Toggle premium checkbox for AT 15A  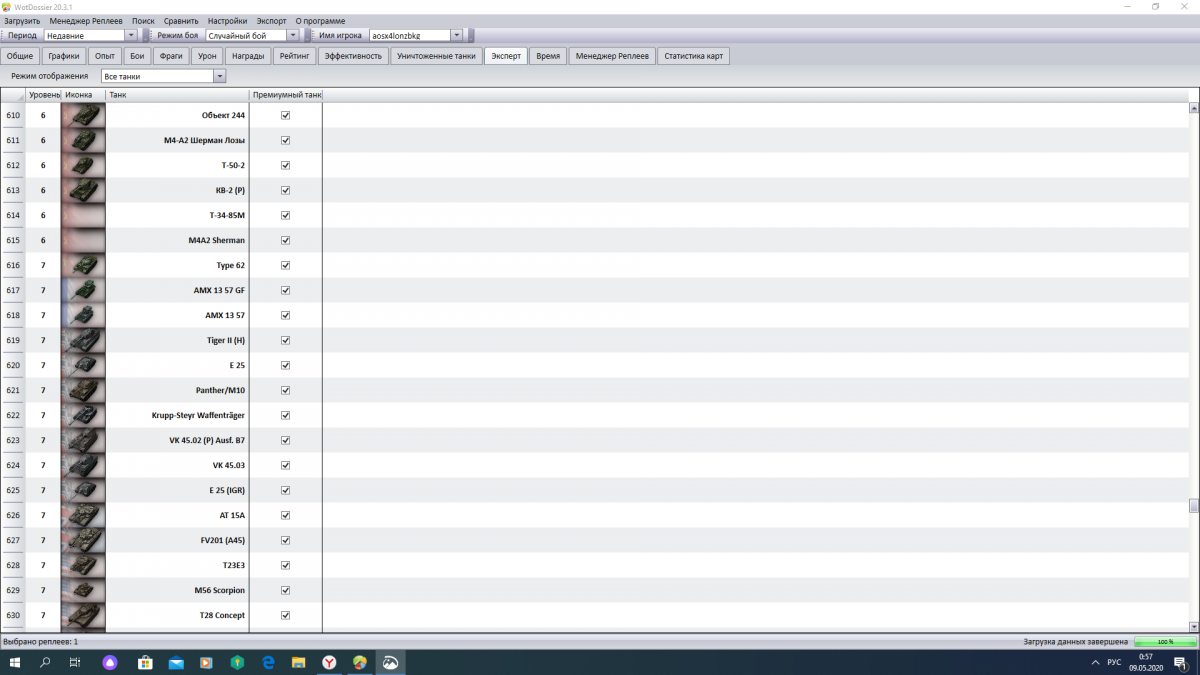coord(285,515)
